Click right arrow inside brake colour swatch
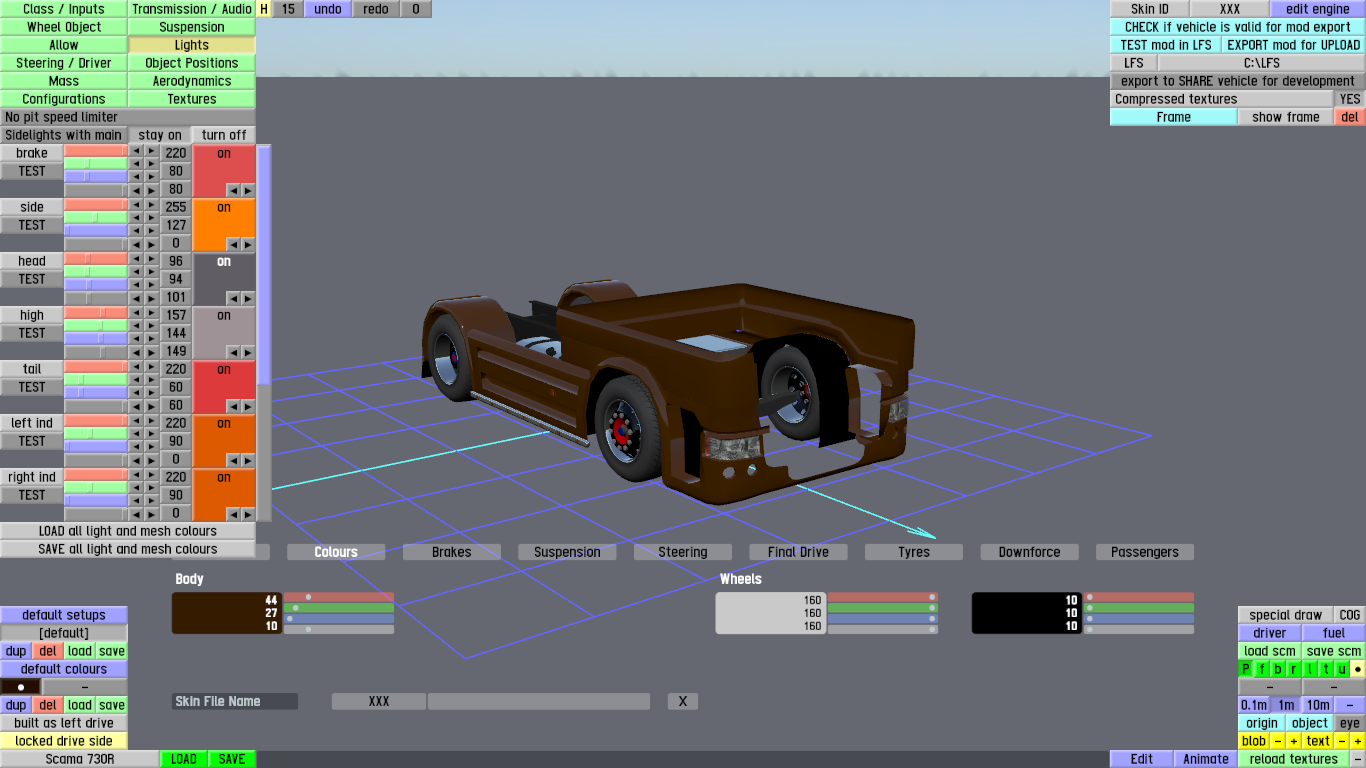 click(x=247, y=190)
